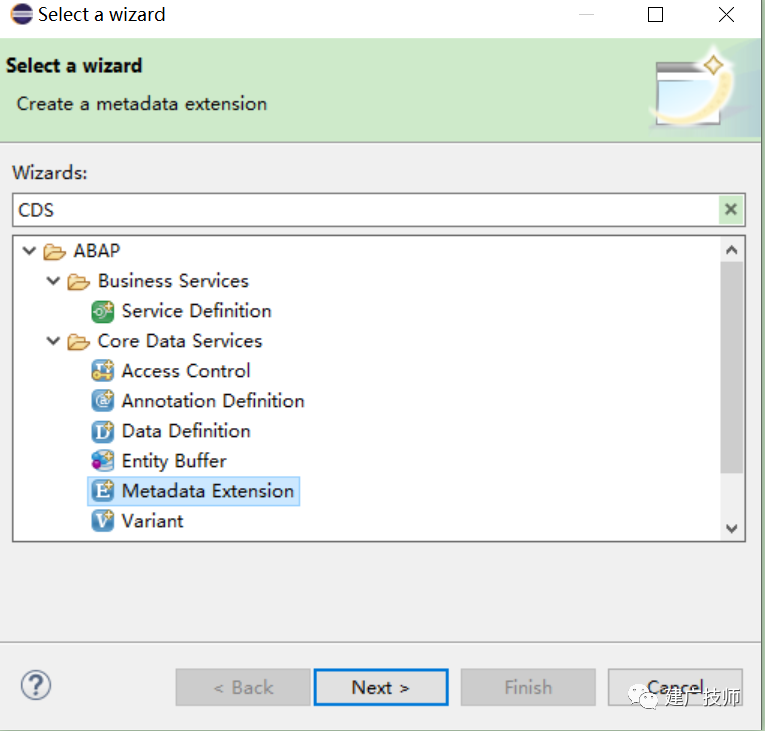Image resolution: width=765 pixels, height=731 pixels.
Task: Select the ABAP folder label
Action: click(x=97, y=251)
